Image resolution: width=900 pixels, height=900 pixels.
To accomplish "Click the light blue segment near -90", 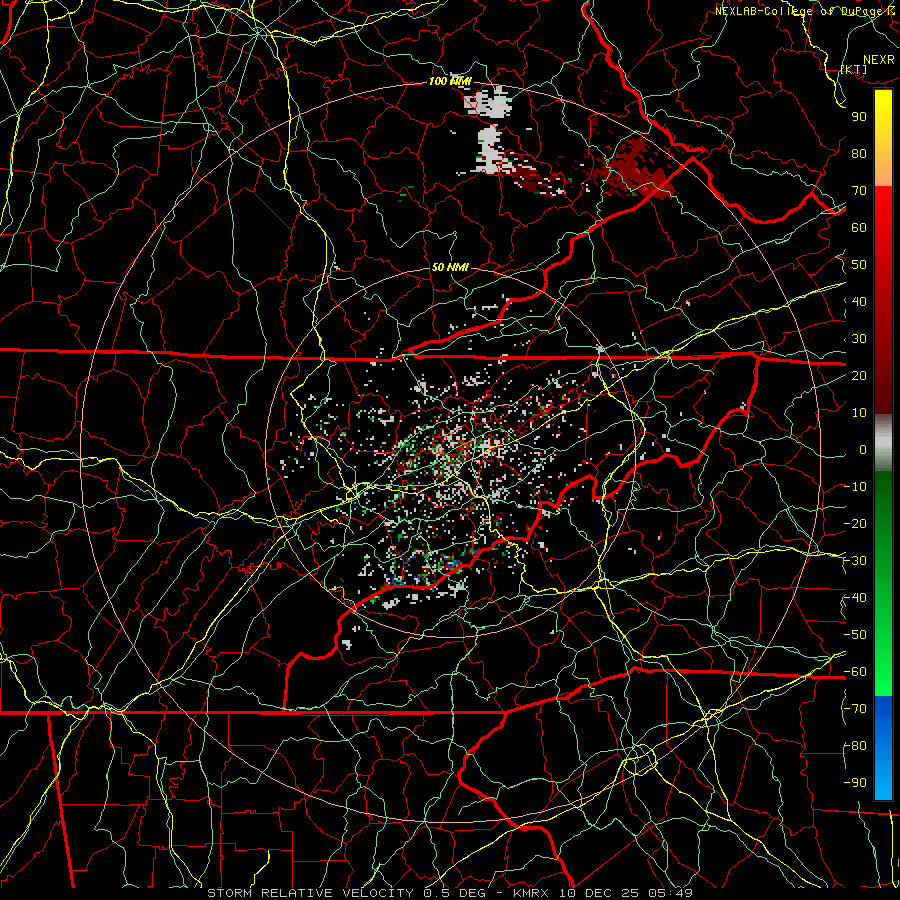I will 883,781.
